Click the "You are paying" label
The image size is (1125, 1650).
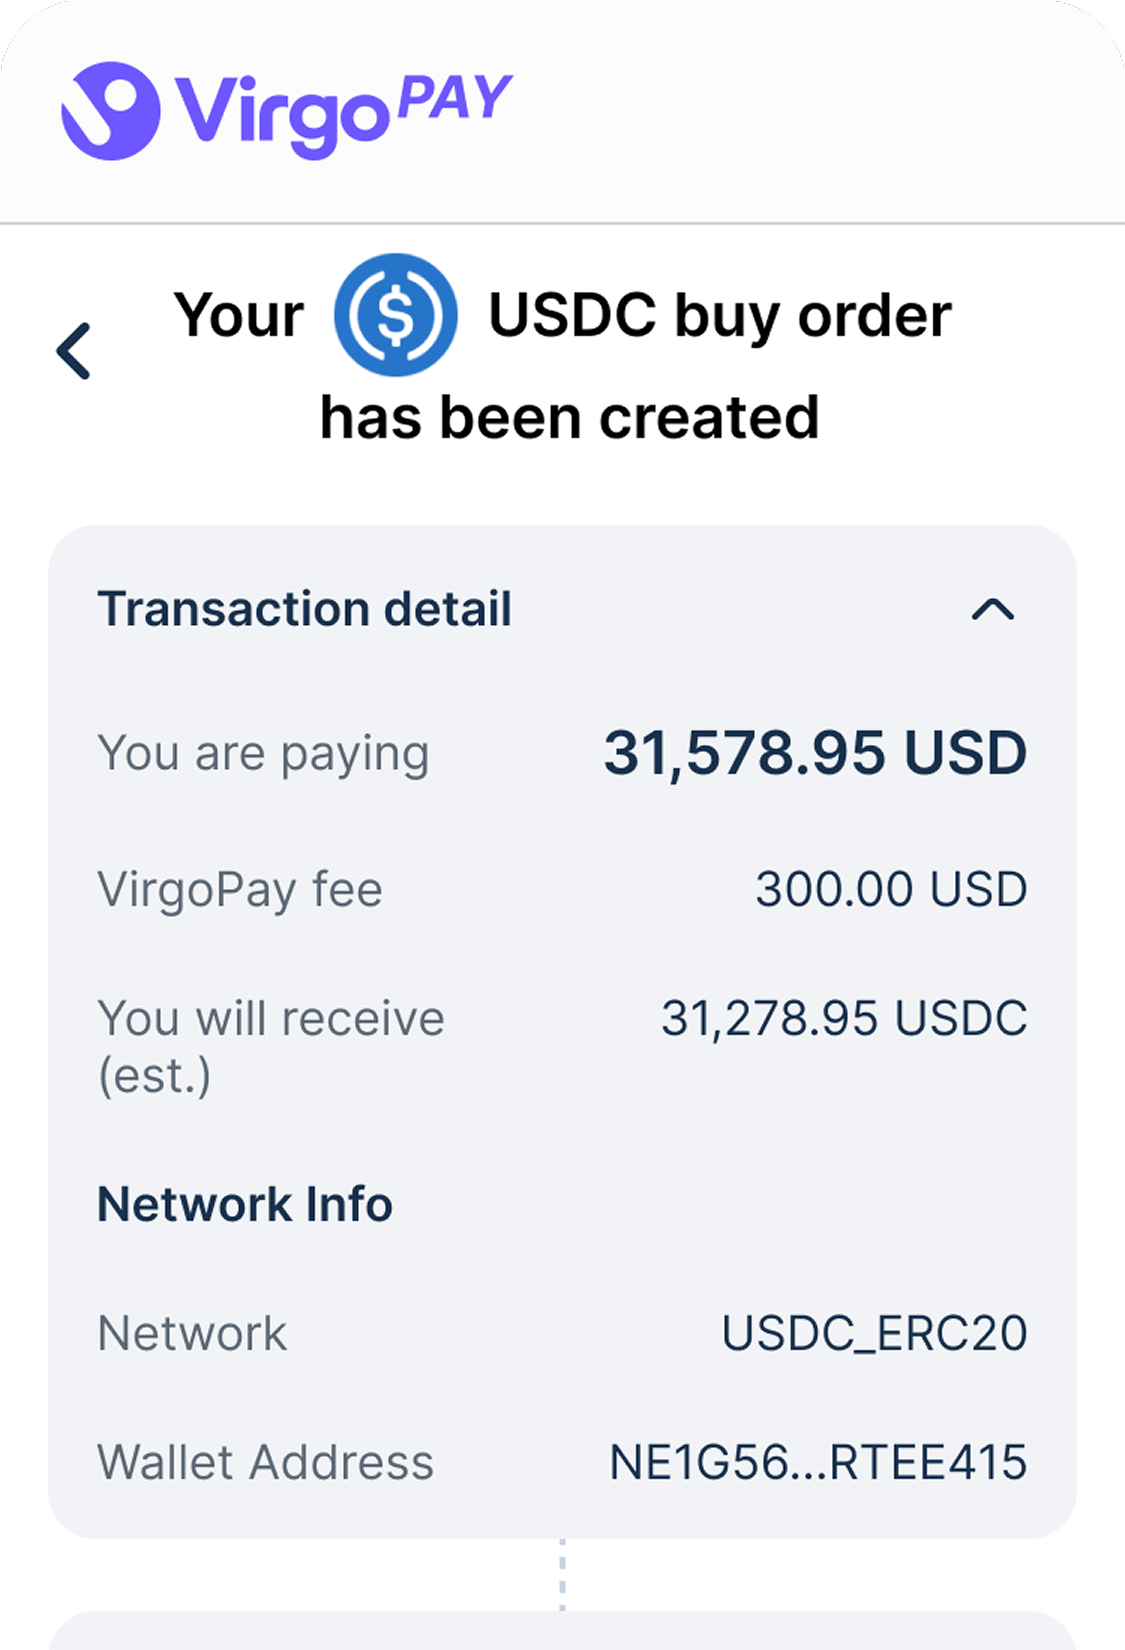click(263, 753)
